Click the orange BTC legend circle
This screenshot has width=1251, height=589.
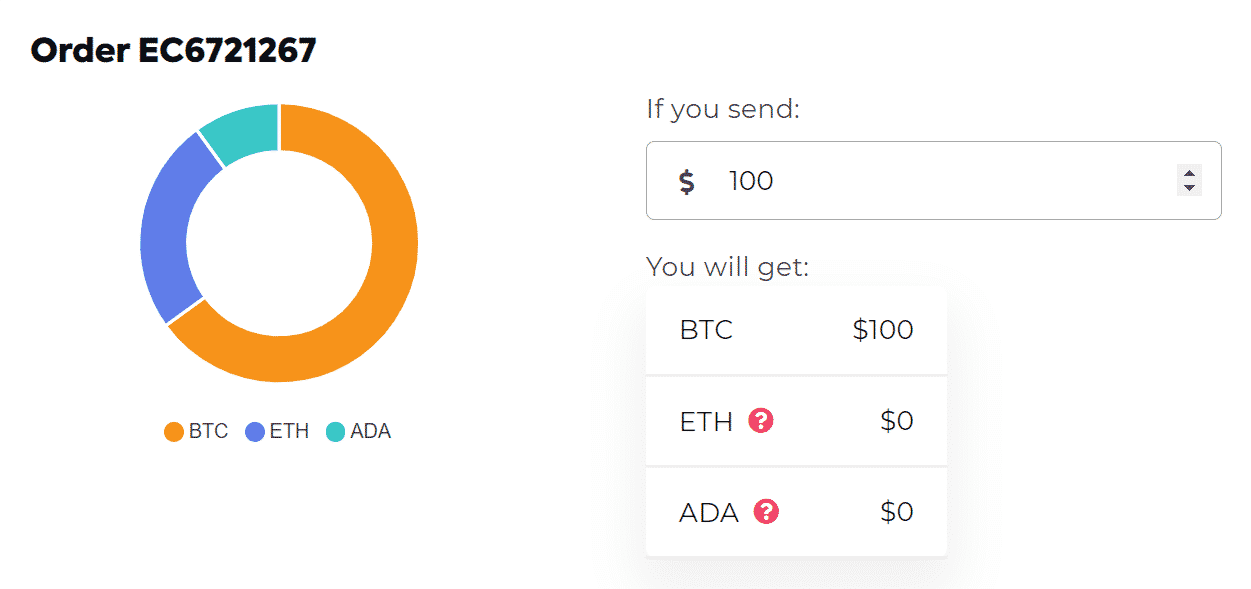pos(173,432)
